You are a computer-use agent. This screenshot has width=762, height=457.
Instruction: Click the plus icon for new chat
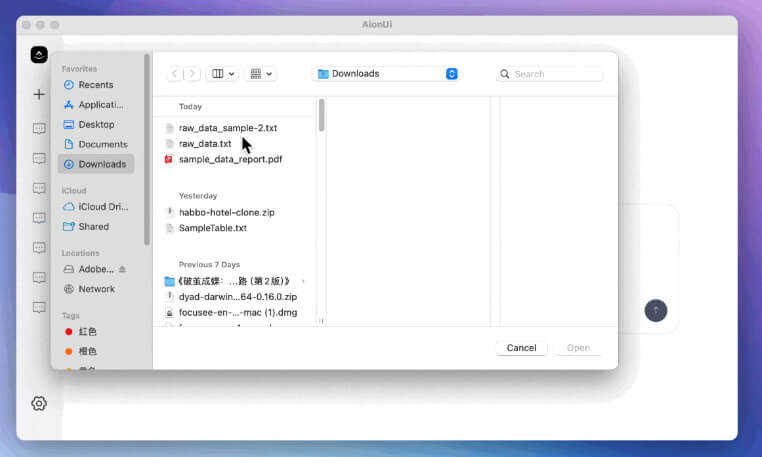click(39, 94)
